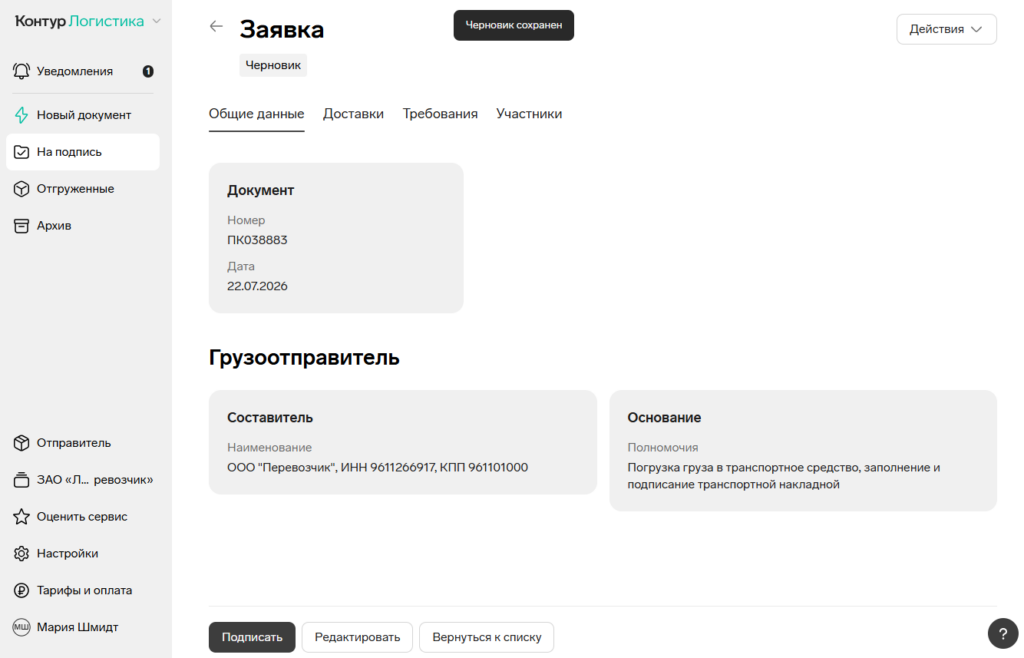The image size is (1024, 658).
Task: Open the Требования tab
Action: pyautogui.click(x=440, y=114)
